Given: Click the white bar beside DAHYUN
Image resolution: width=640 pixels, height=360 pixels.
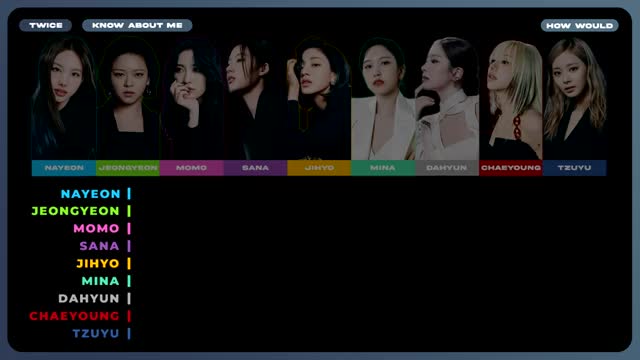Looking at the screenshot, I should click(129, 299).
